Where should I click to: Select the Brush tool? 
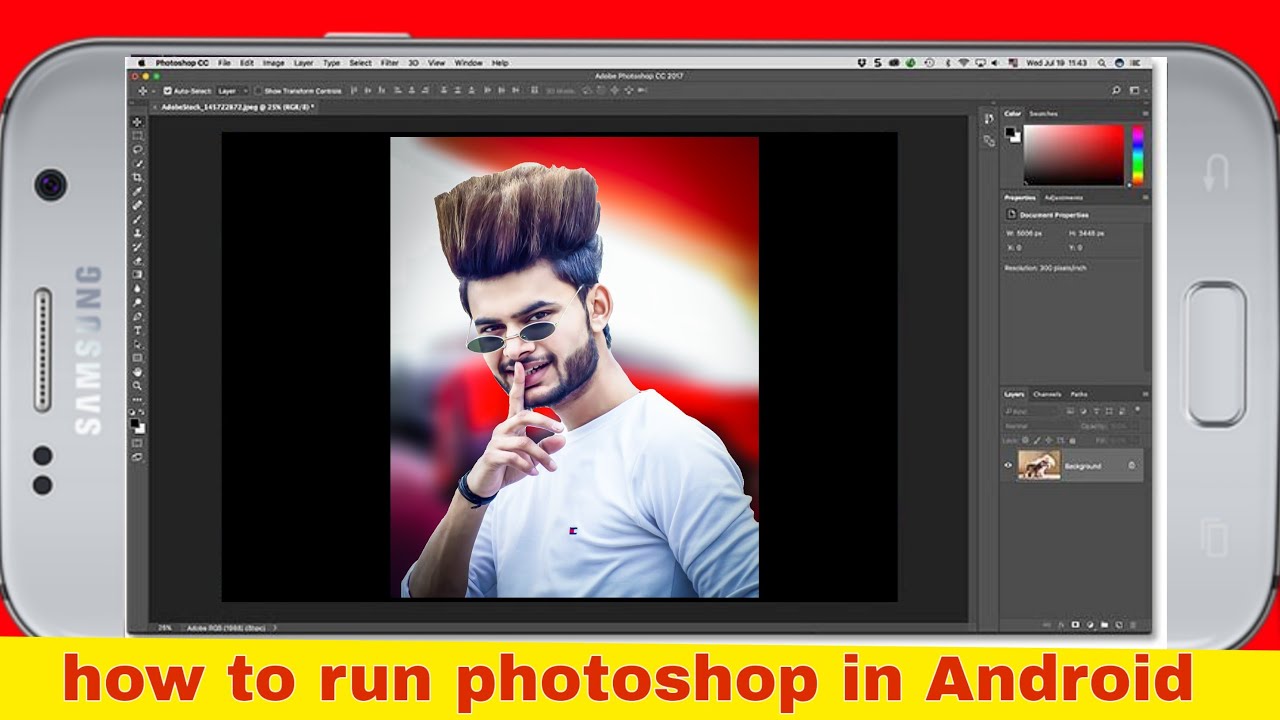(138, 217)
